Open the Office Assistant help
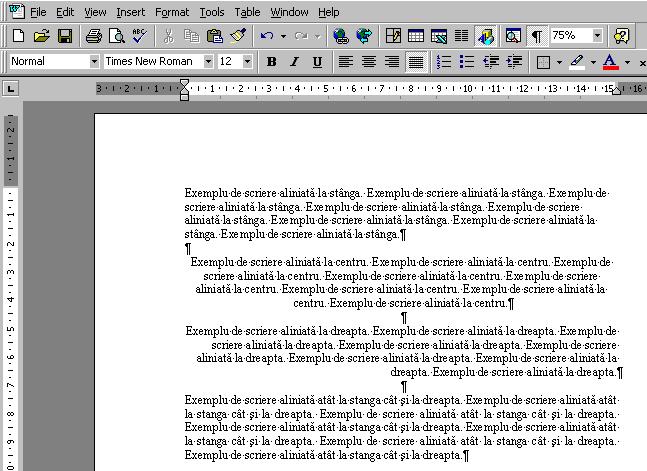The height and width of the screenshot is (471, 647). pos(621,36)
